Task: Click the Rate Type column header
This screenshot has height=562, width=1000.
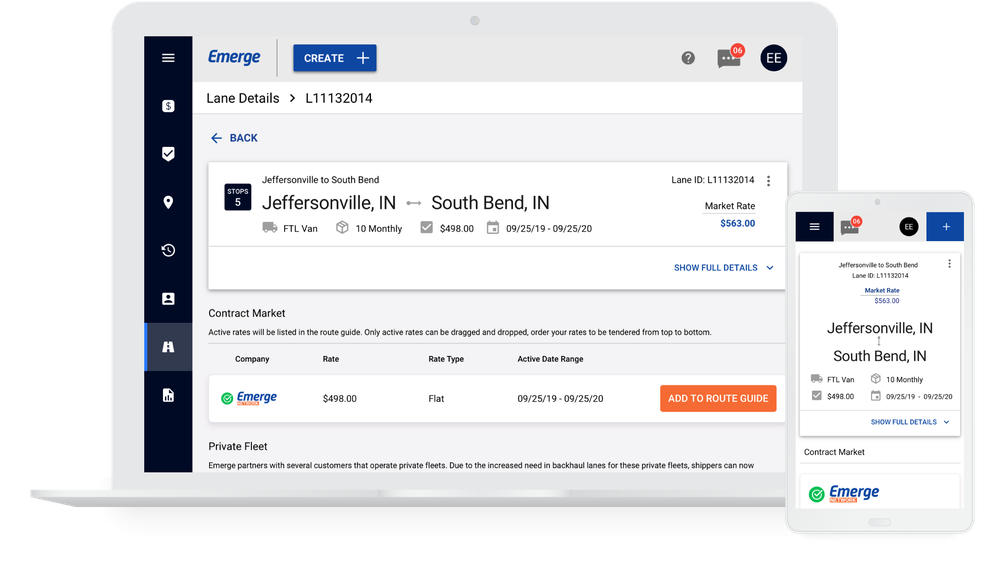Action: pyautogui.click(x=446, y=359)
